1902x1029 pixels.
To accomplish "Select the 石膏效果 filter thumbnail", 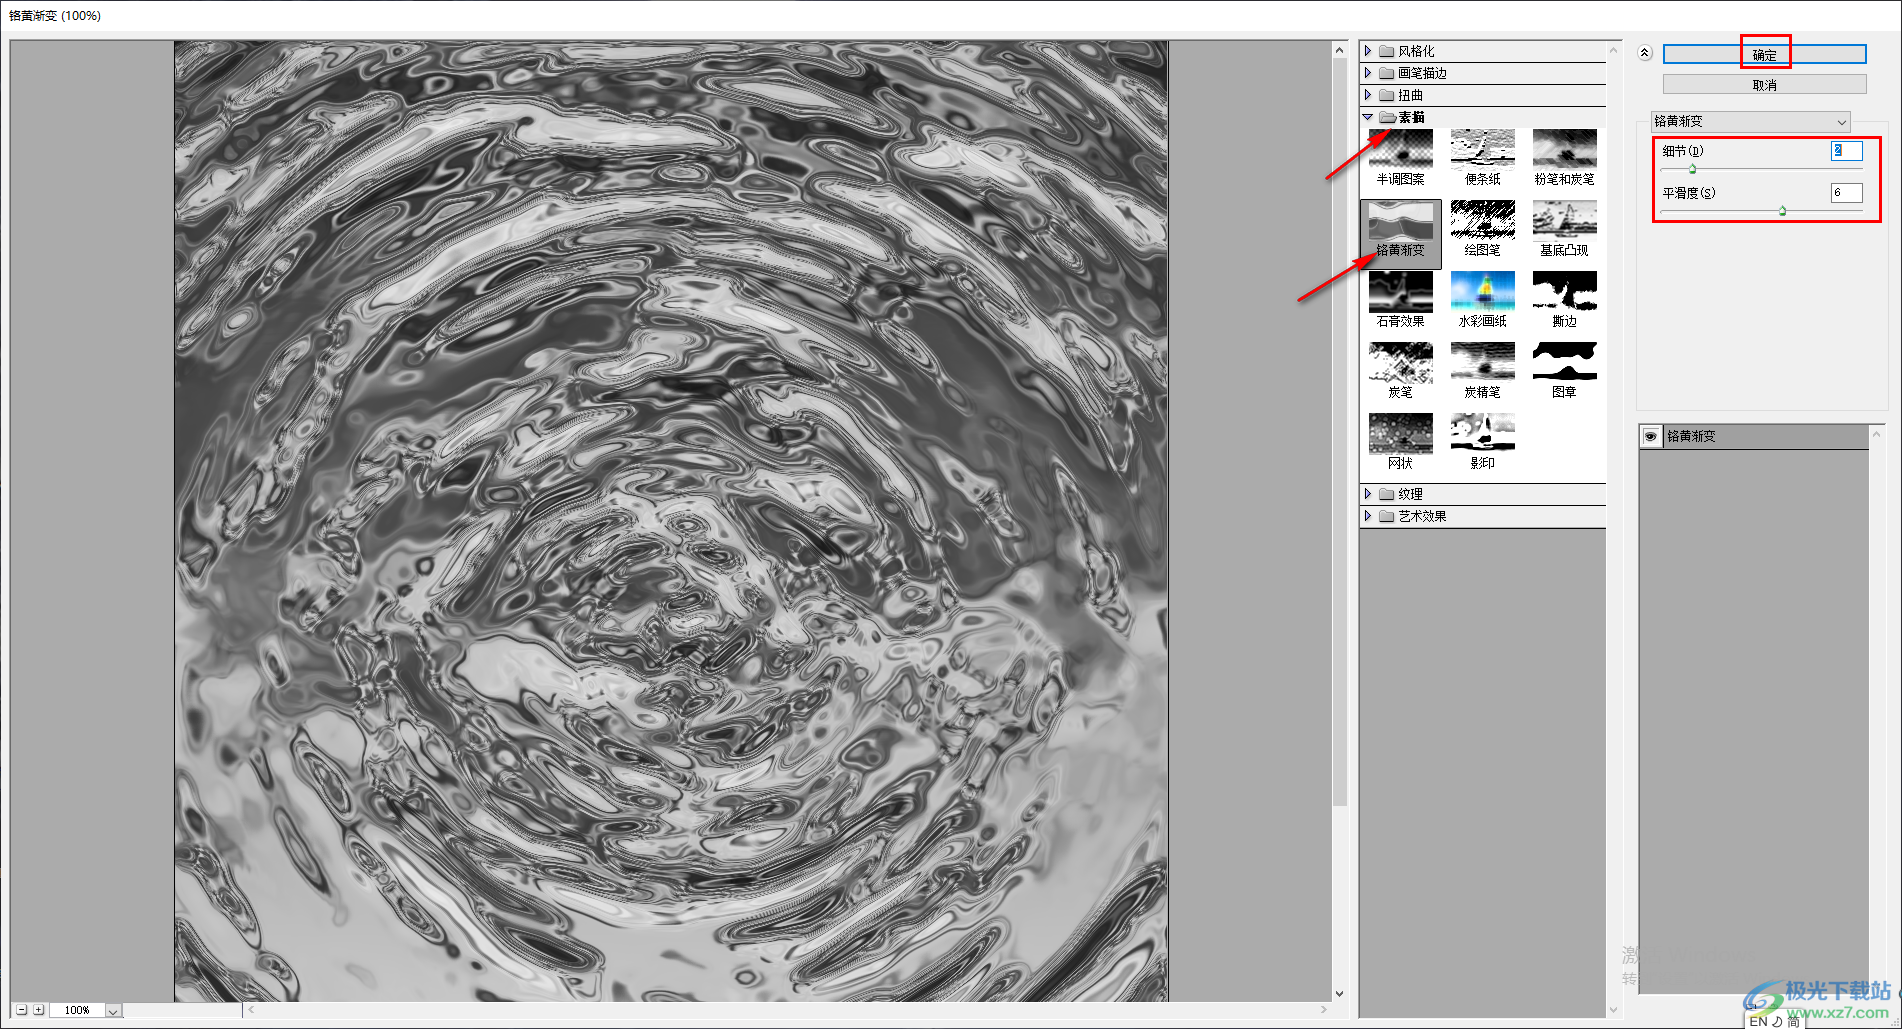I will coord(1400,300).
